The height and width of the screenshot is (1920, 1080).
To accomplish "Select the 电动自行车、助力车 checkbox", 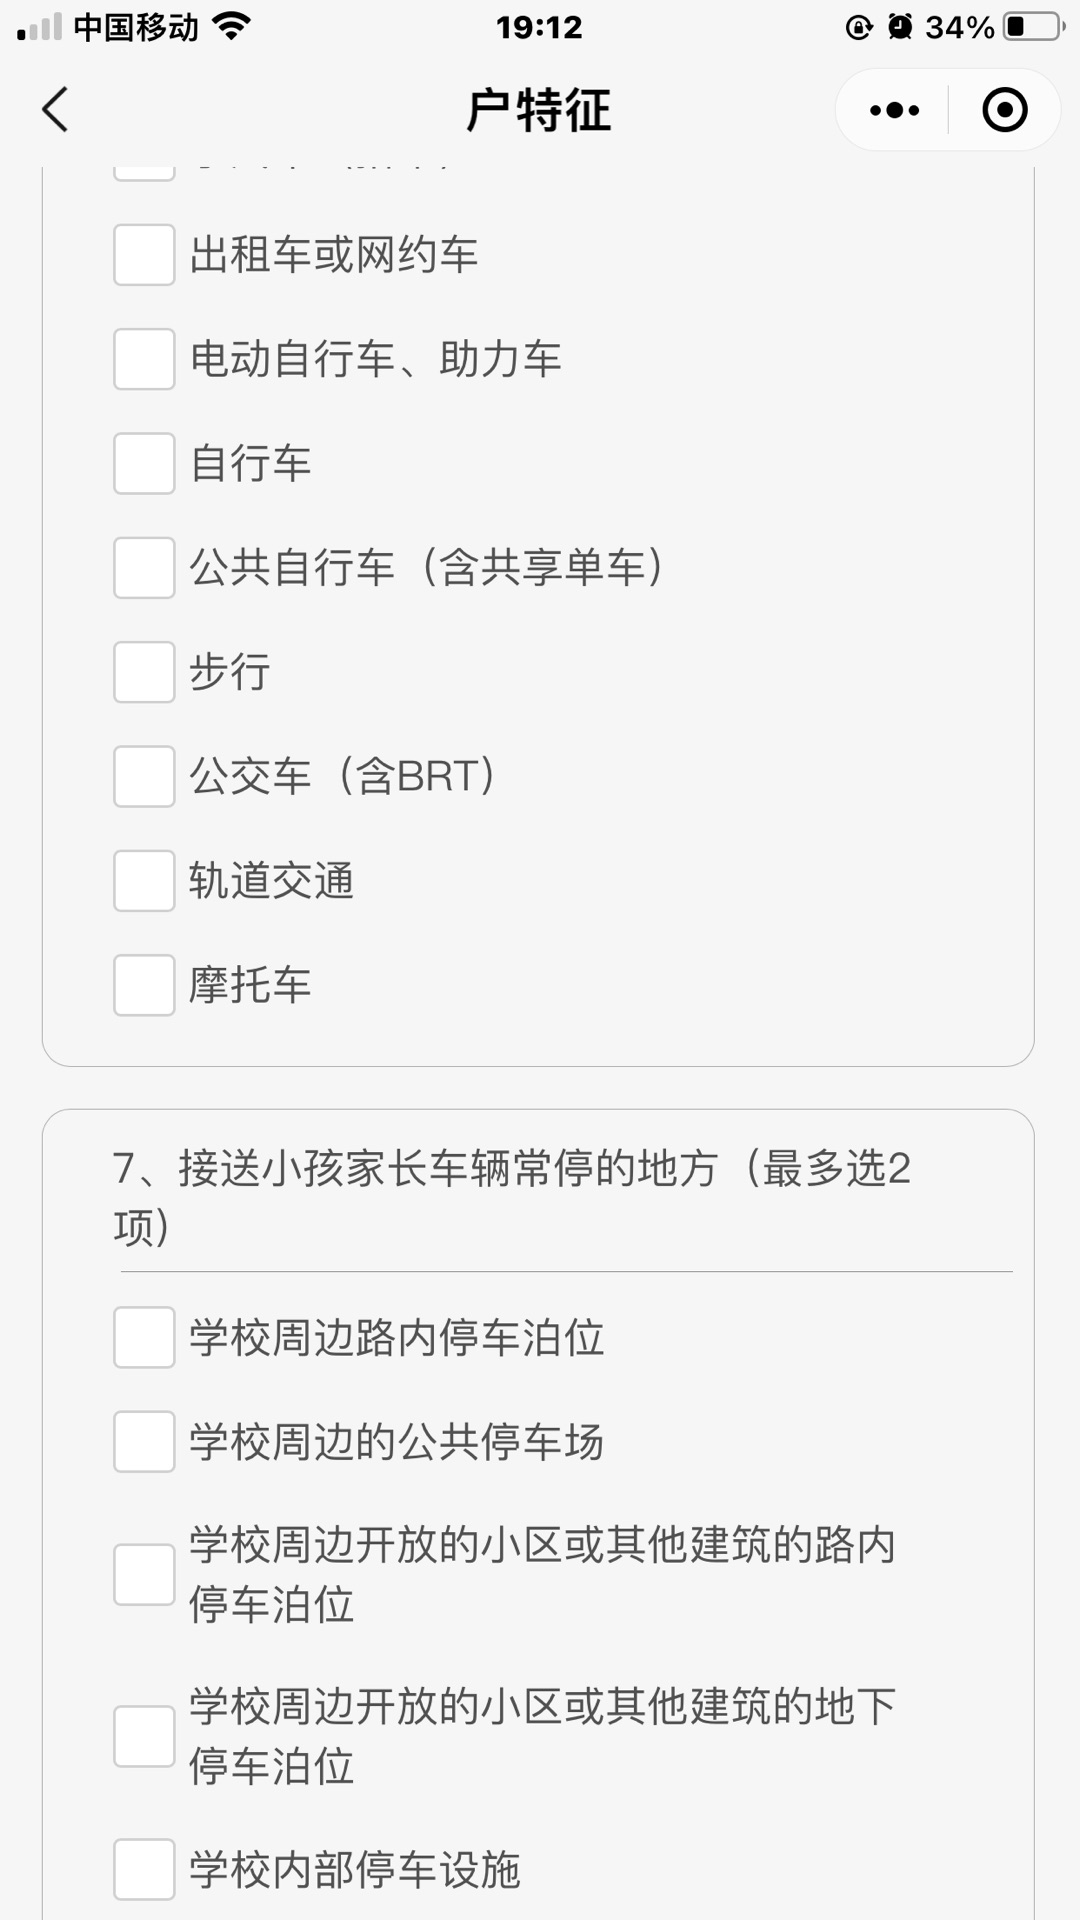I will point(144,359).
